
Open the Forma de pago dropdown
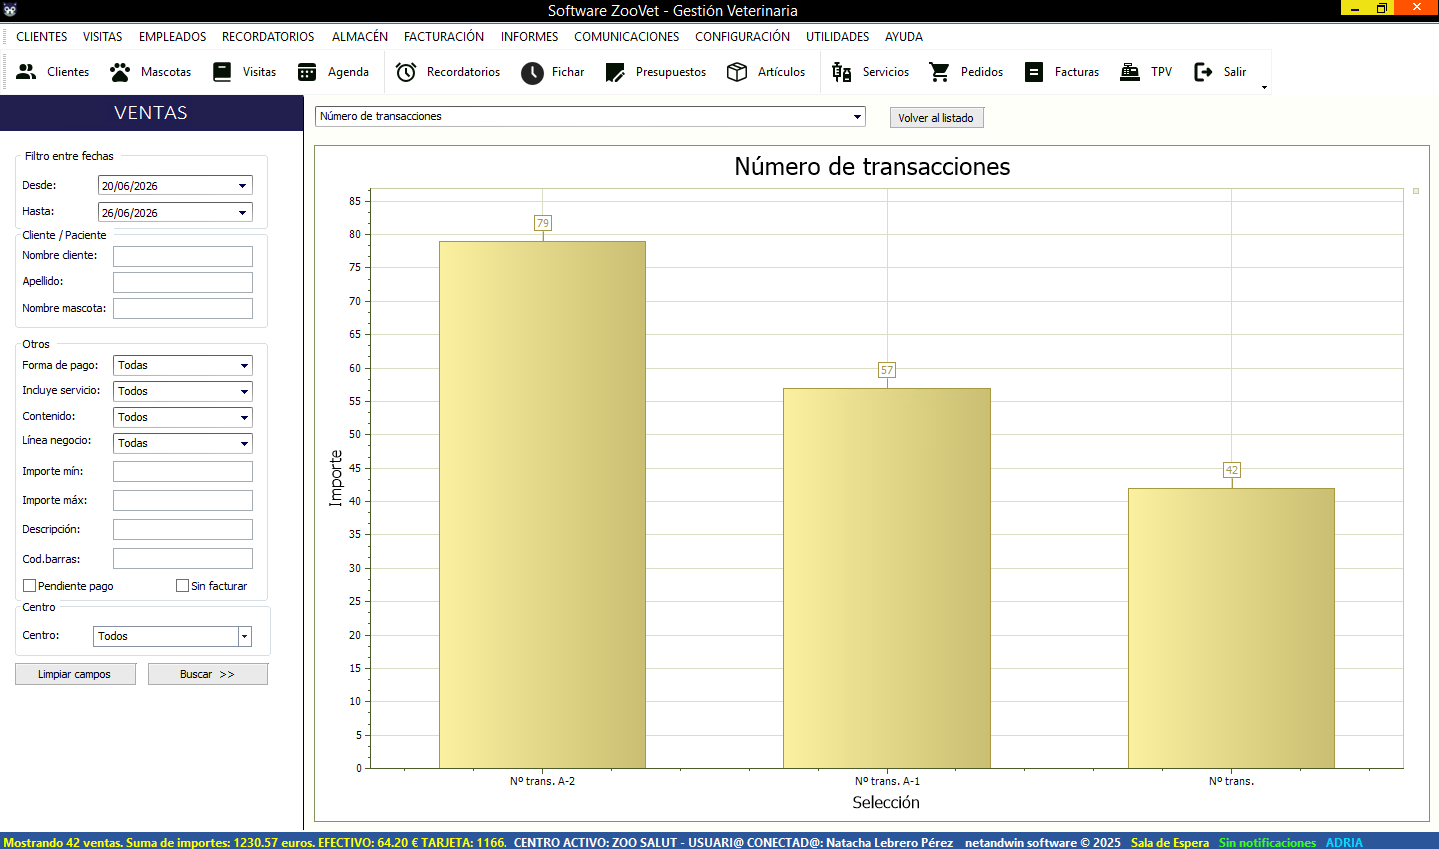coord(244,366)
